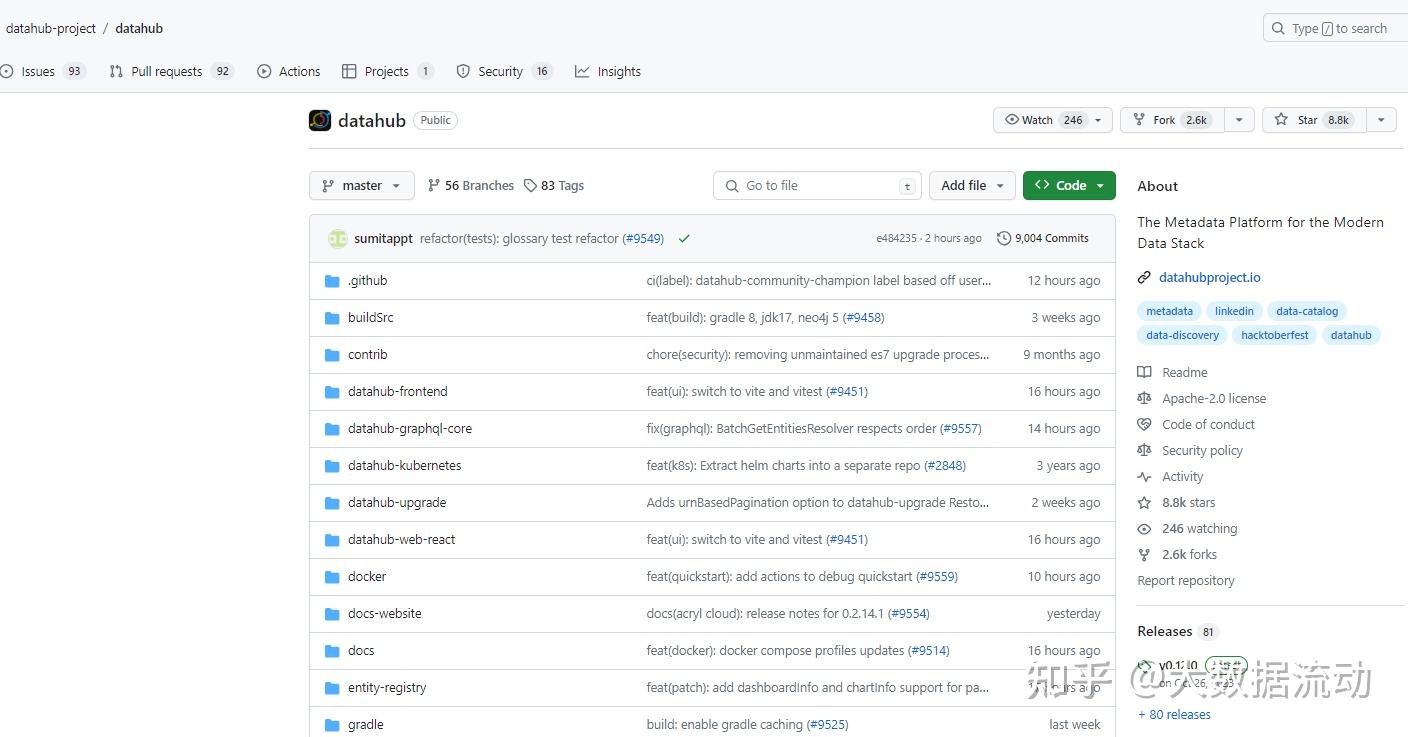Image resolution: width=1408 pixels, height=737 pixels.
Task: Click the folder icon beside datahub-web-react
Action: pyautogui.click(x=332, y=540)
